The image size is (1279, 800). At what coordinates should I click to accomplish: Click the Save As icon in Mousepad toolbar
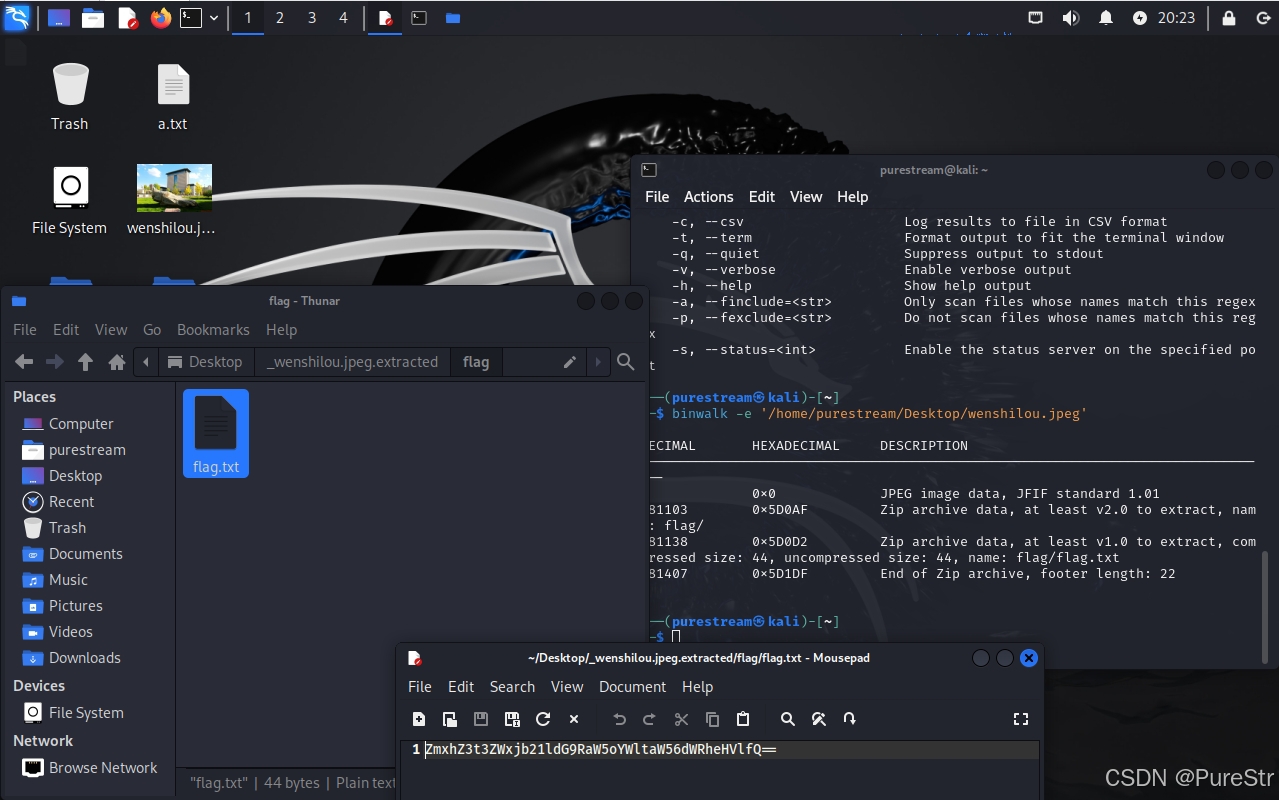(x=512, y=719)
